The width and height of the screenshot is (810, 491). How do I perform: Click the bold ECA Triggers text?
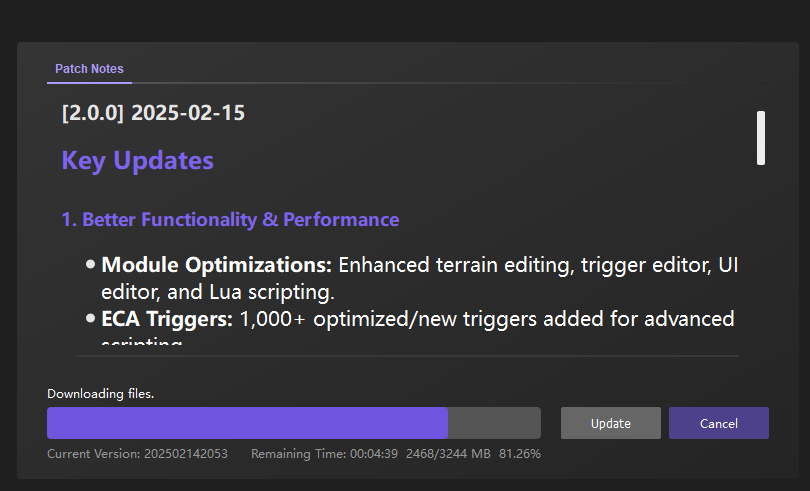click(x=167, y=319)
